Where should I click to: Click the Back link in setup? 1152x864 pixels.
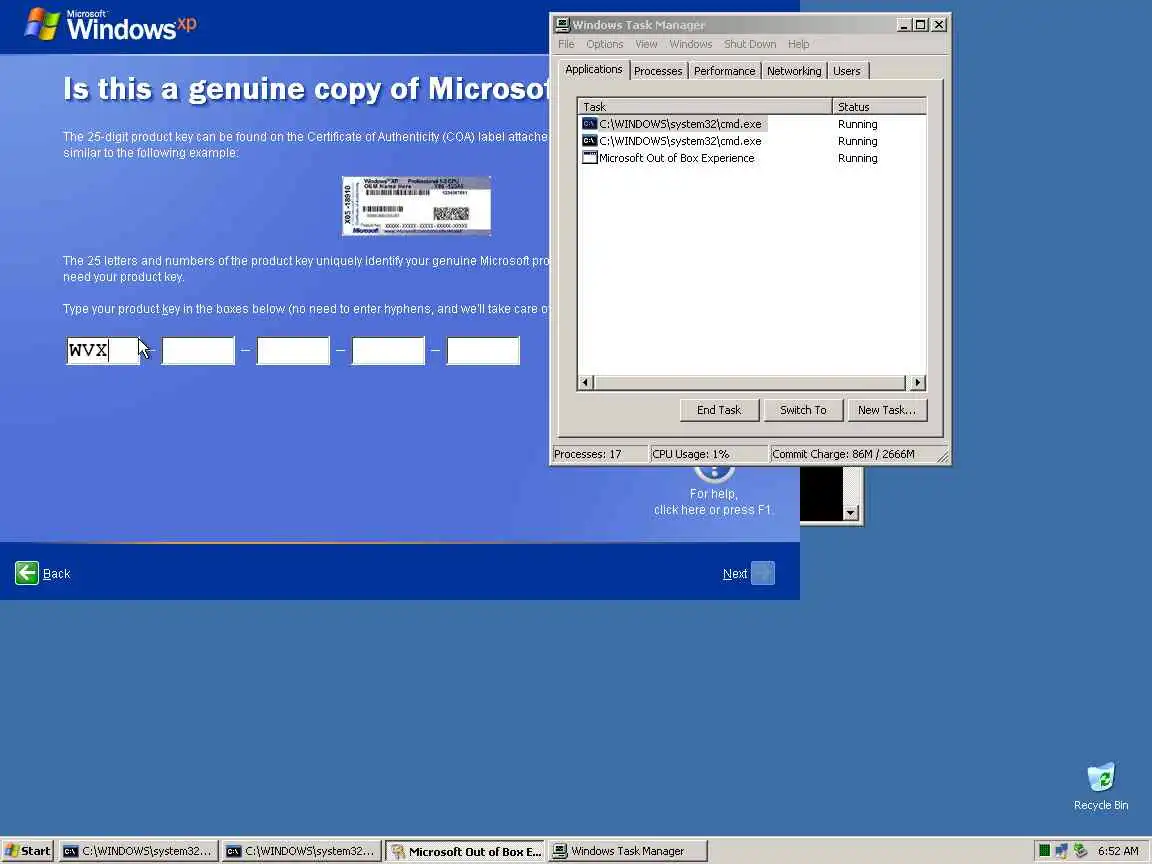click(x=57, y=574)
